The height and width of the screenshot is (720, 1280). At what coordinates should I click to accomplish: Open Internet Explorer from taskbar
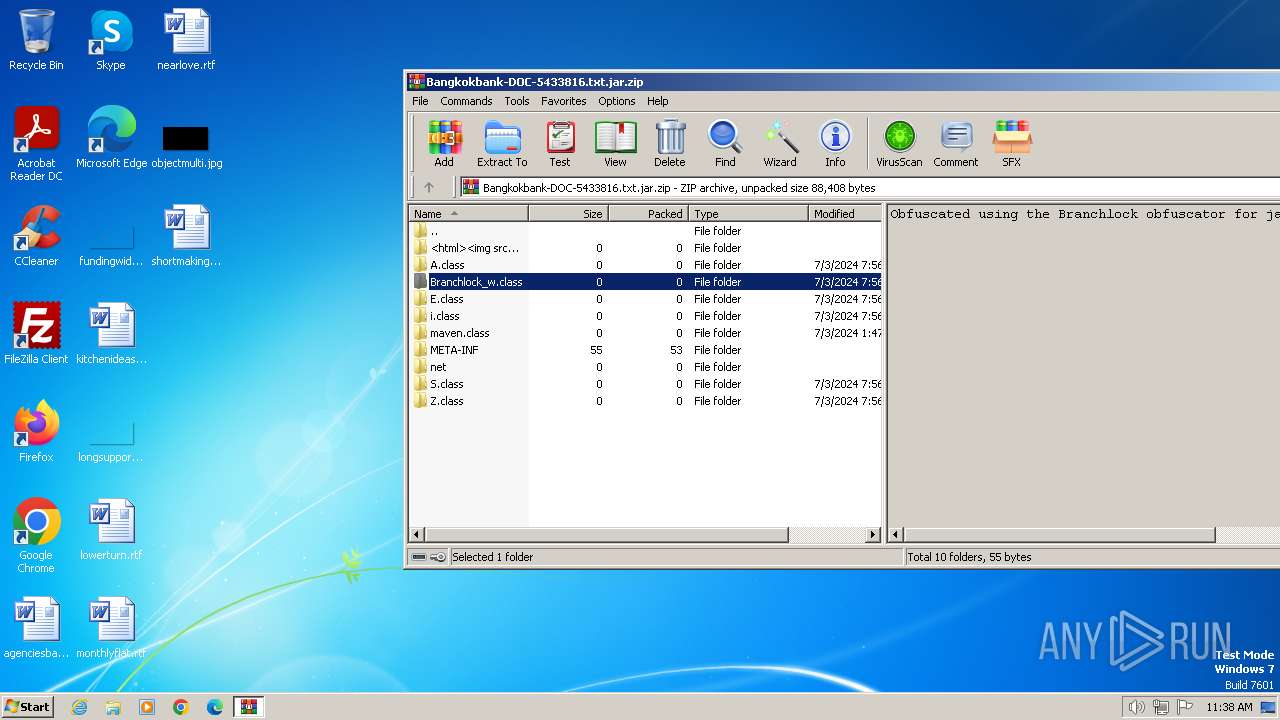pyautogui.click(x=80, y=707)
